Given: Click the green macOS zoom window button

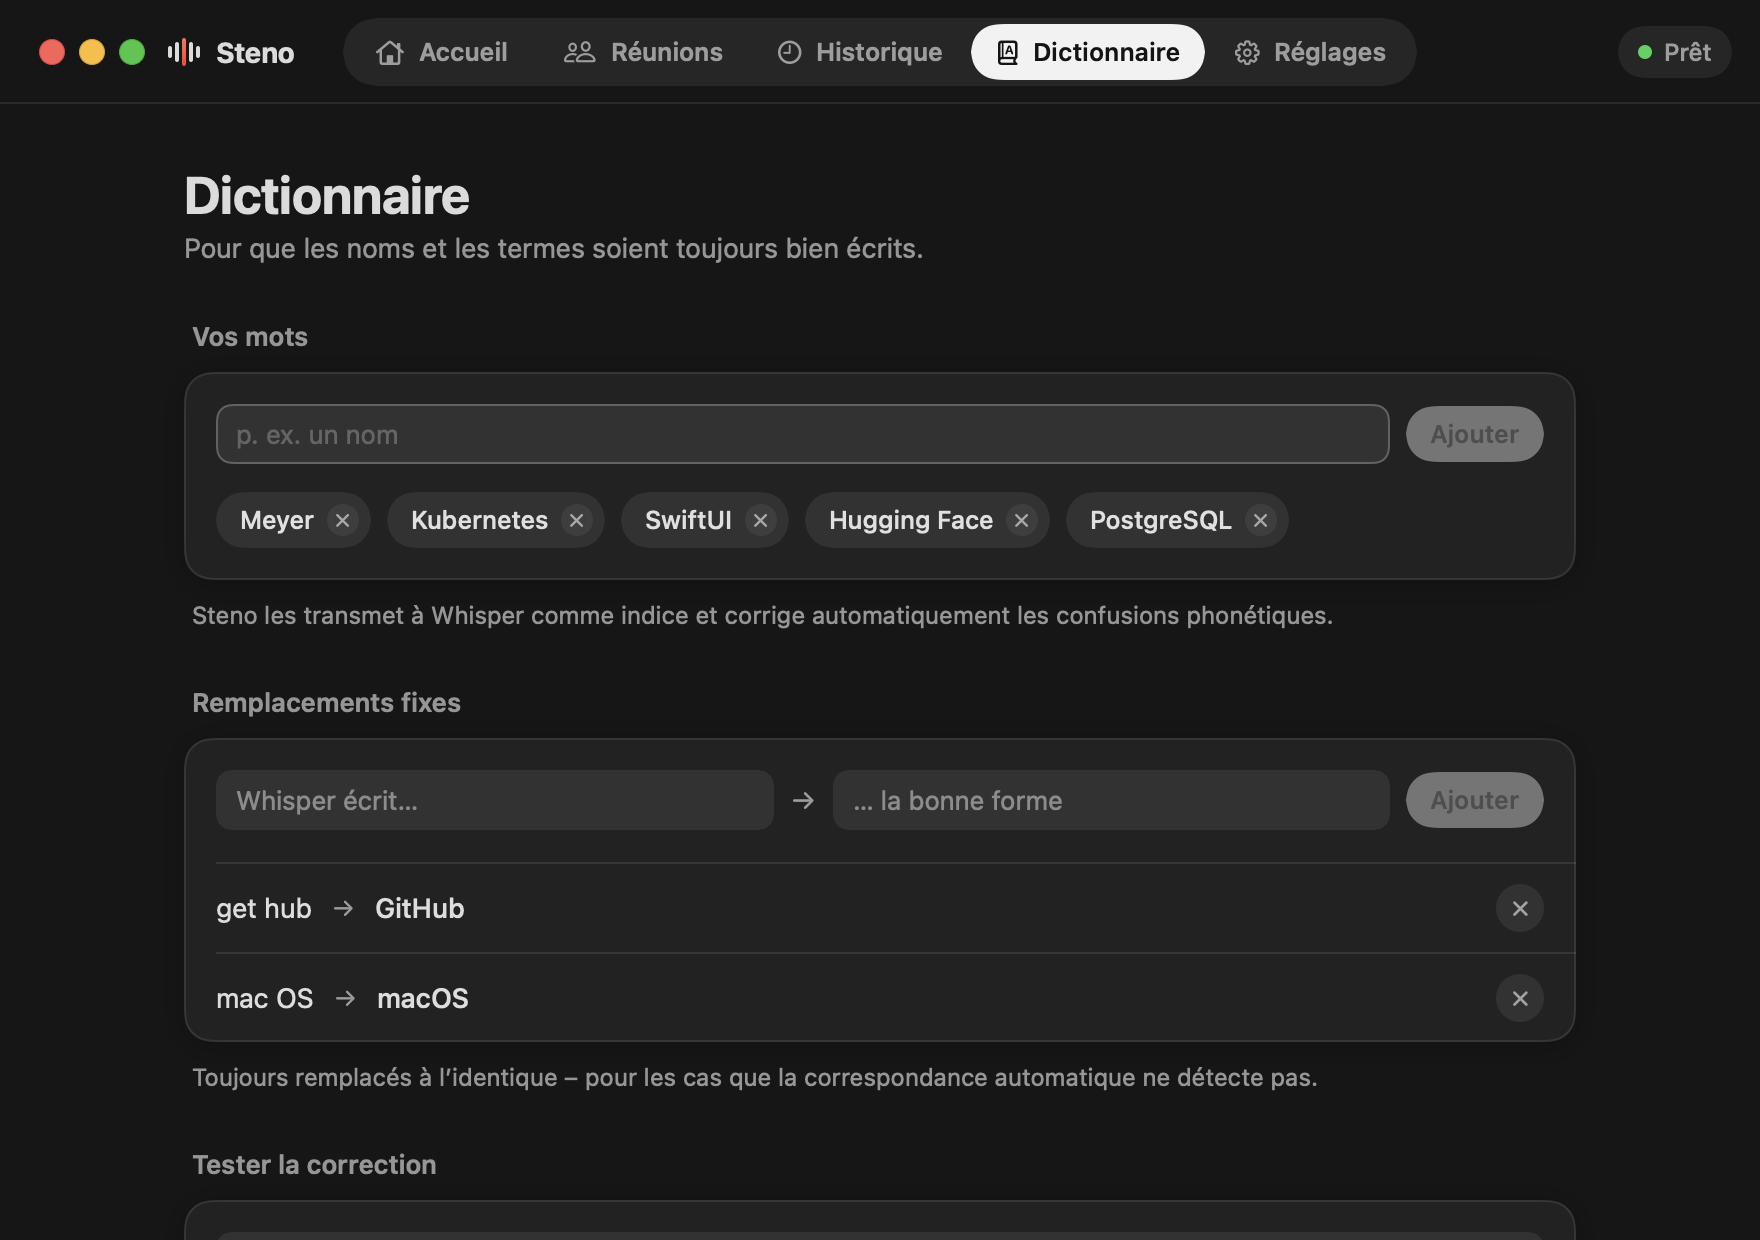Looking at the screenshot, I should [132, 52].
